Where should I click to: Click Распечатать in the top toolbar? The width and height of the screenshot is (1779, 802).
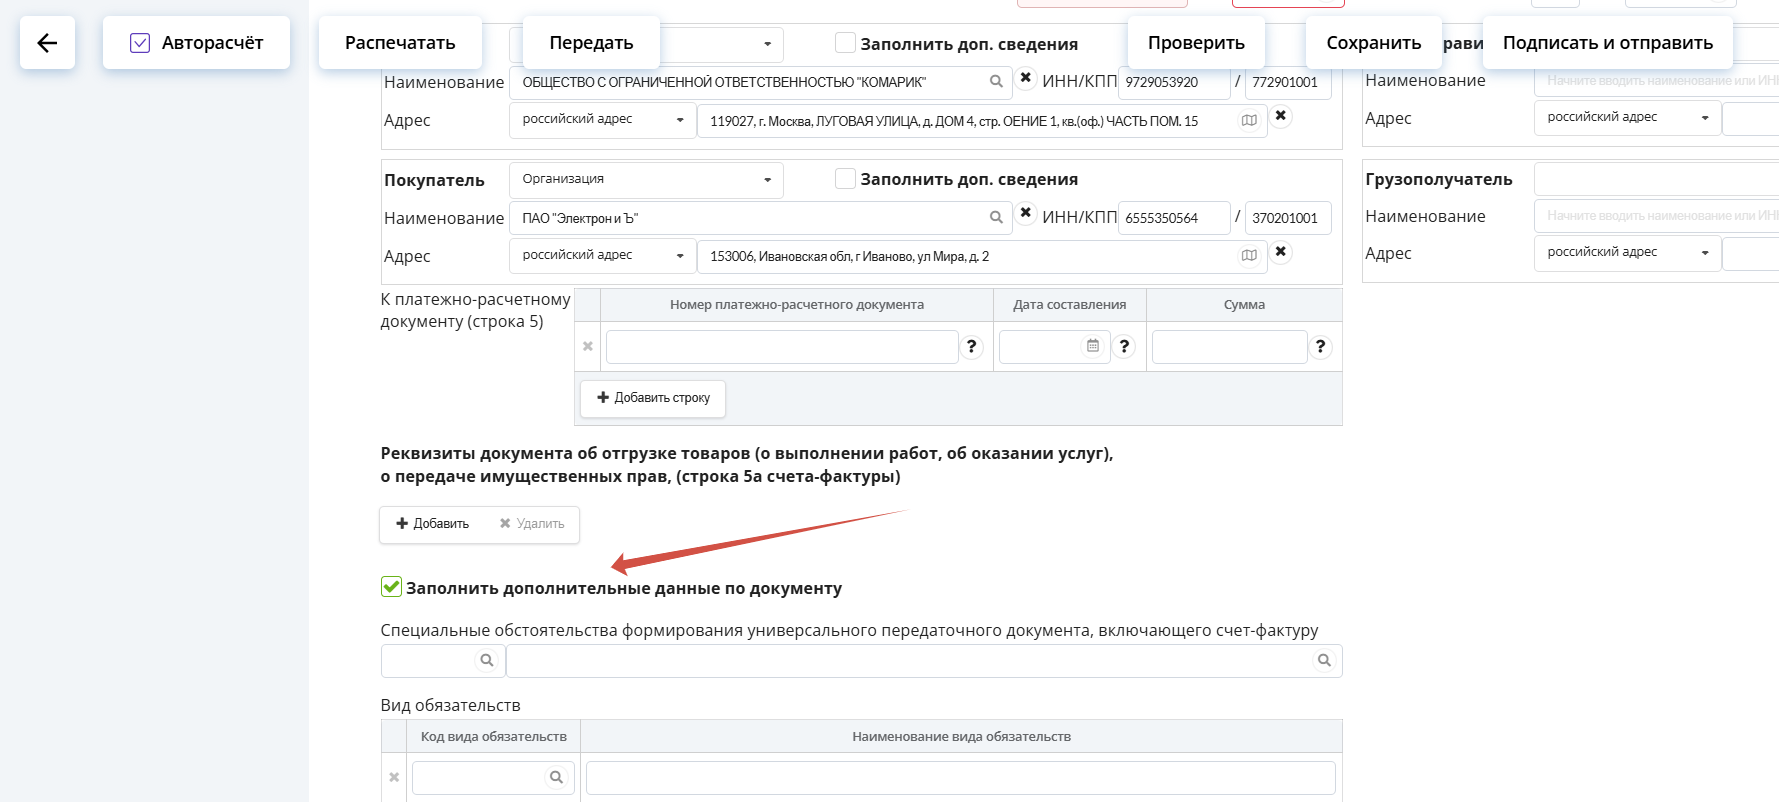click(400, 43)
